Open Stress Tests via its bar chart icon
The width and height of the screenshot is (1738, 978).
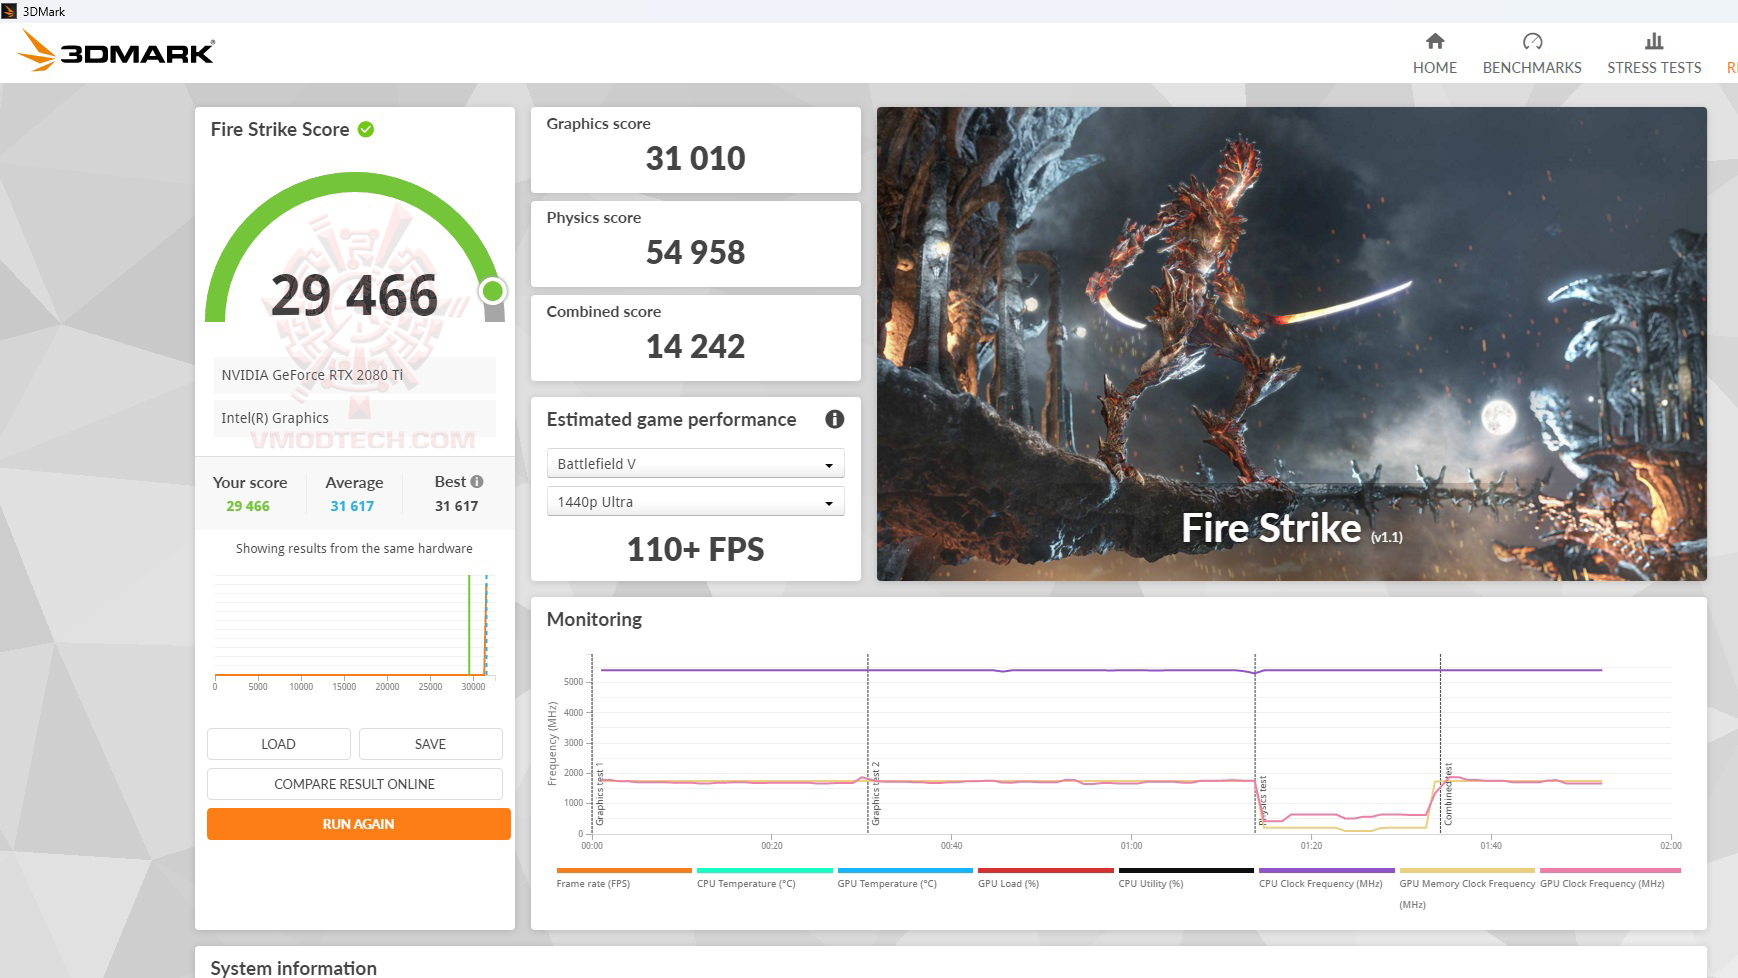point(1653,42)
